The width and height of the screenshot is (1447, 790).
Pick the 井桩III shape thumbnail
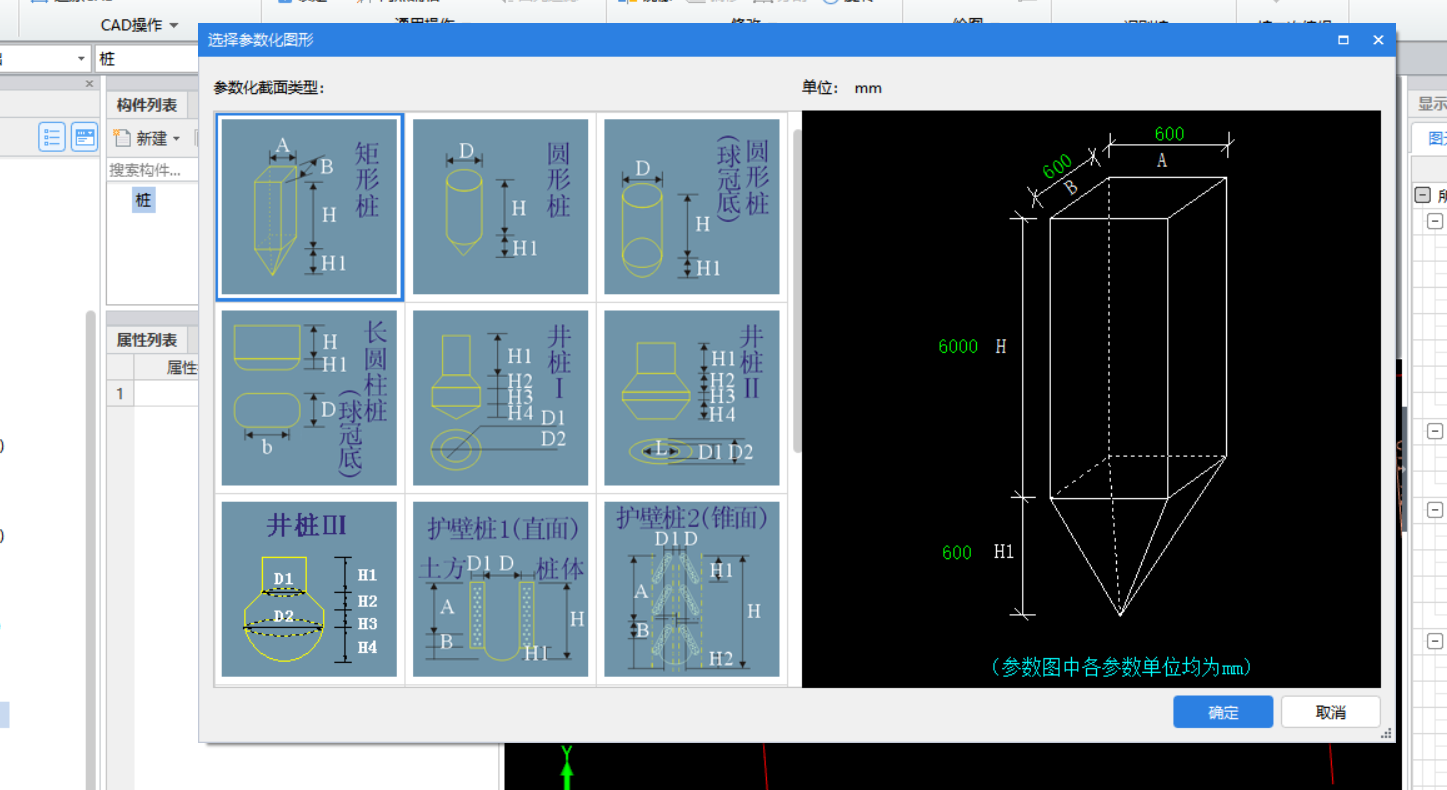309,589
